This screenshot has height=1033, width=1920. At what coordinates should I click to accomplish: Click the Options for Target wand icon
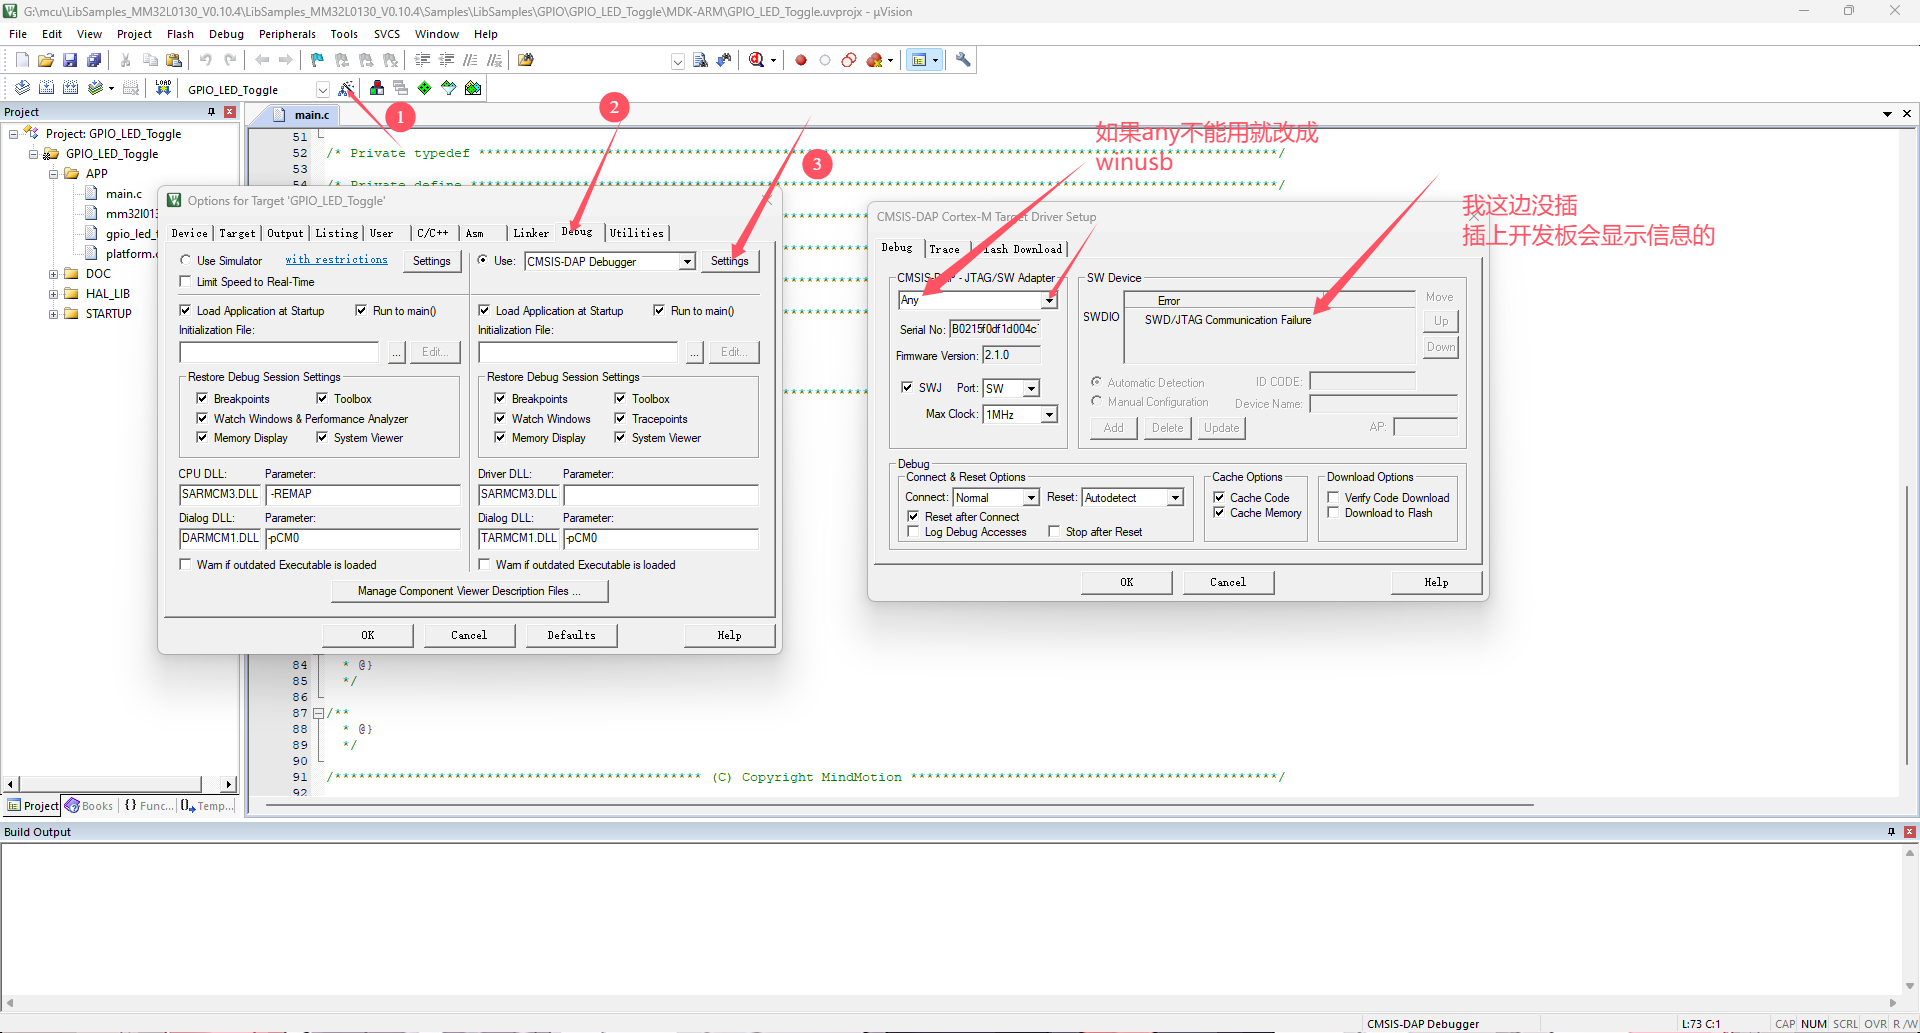[346, 88]
